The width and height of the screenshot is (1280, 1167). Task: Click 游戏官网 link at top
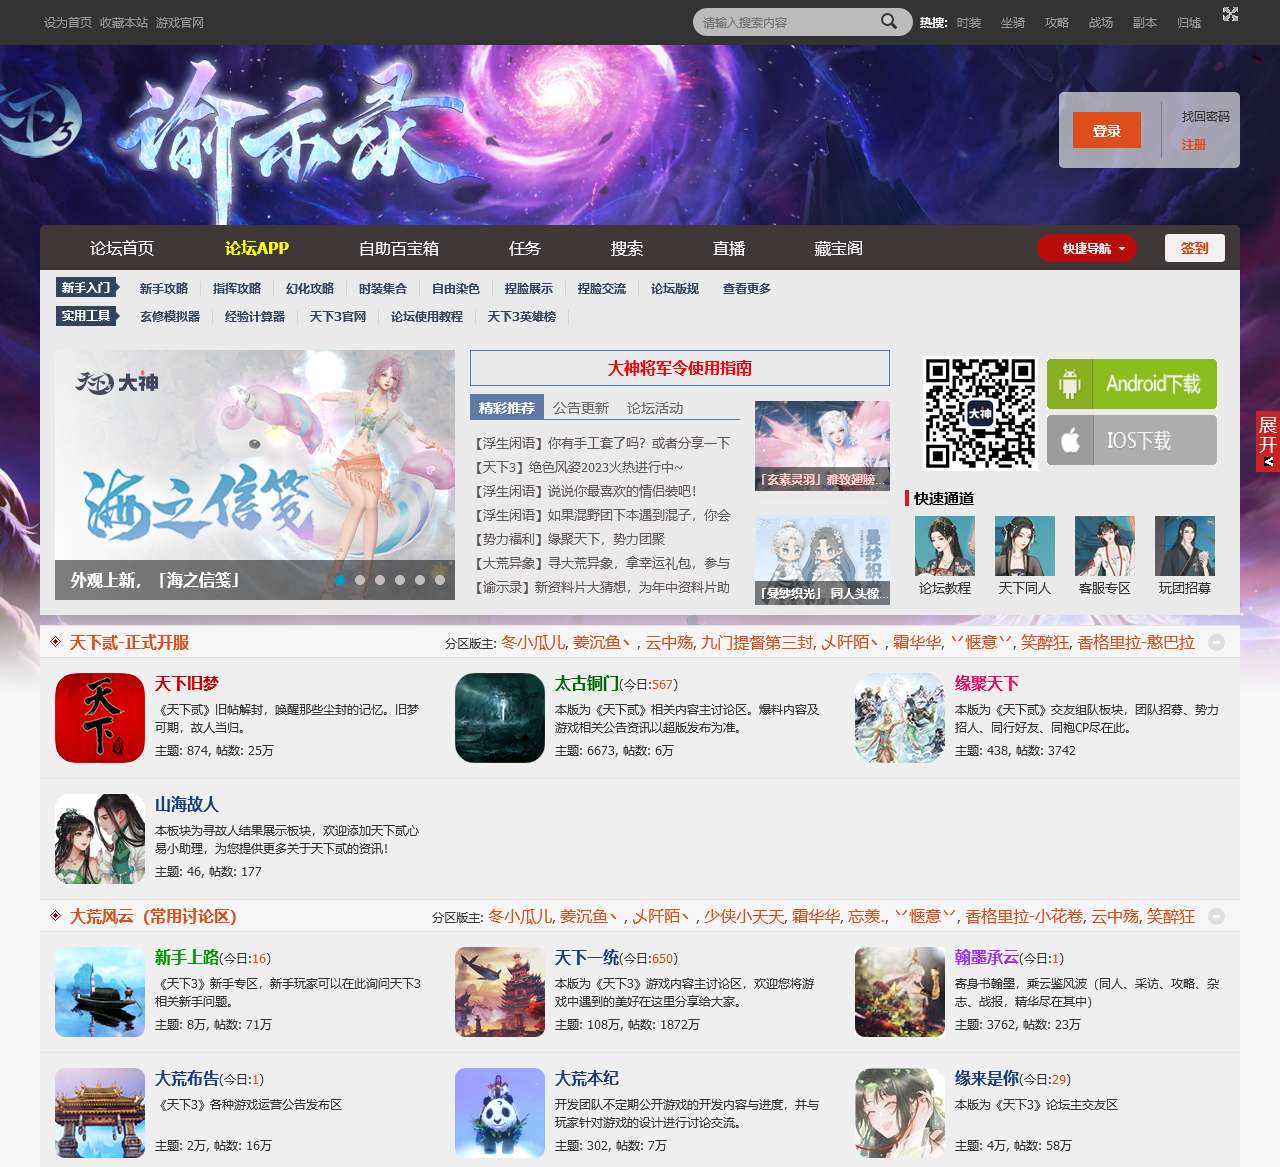pyautogui.click(x=180, y=22)
